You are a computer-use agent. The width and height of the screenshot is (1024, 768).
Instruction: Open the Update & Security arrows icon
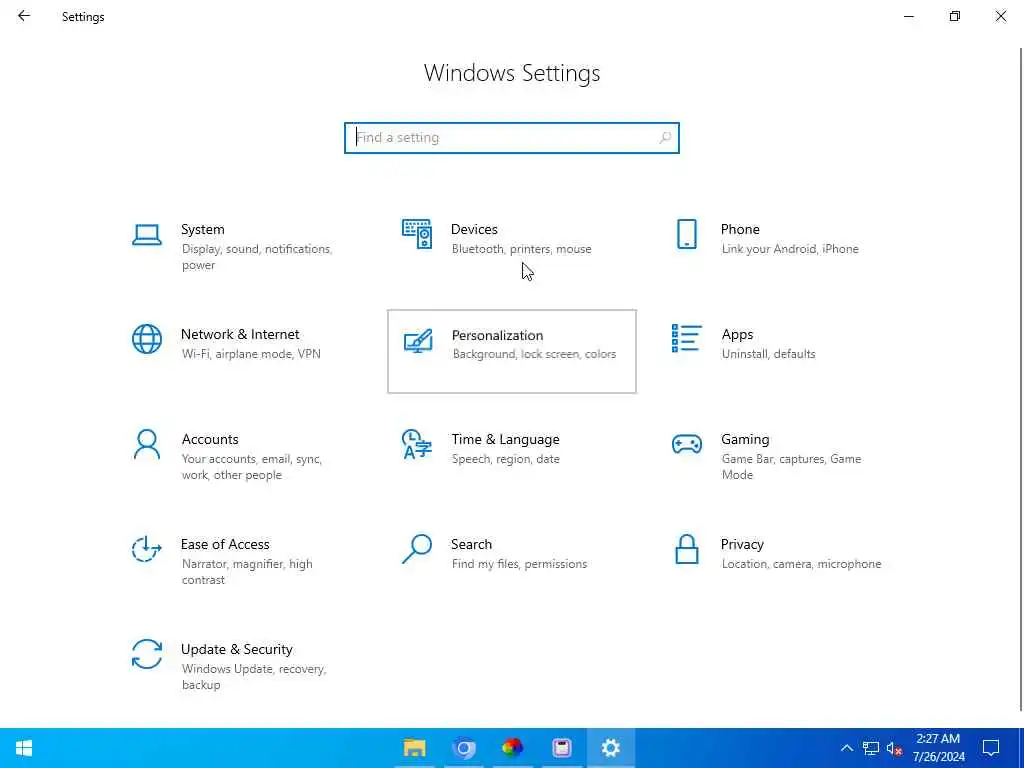tap(147, 654)
